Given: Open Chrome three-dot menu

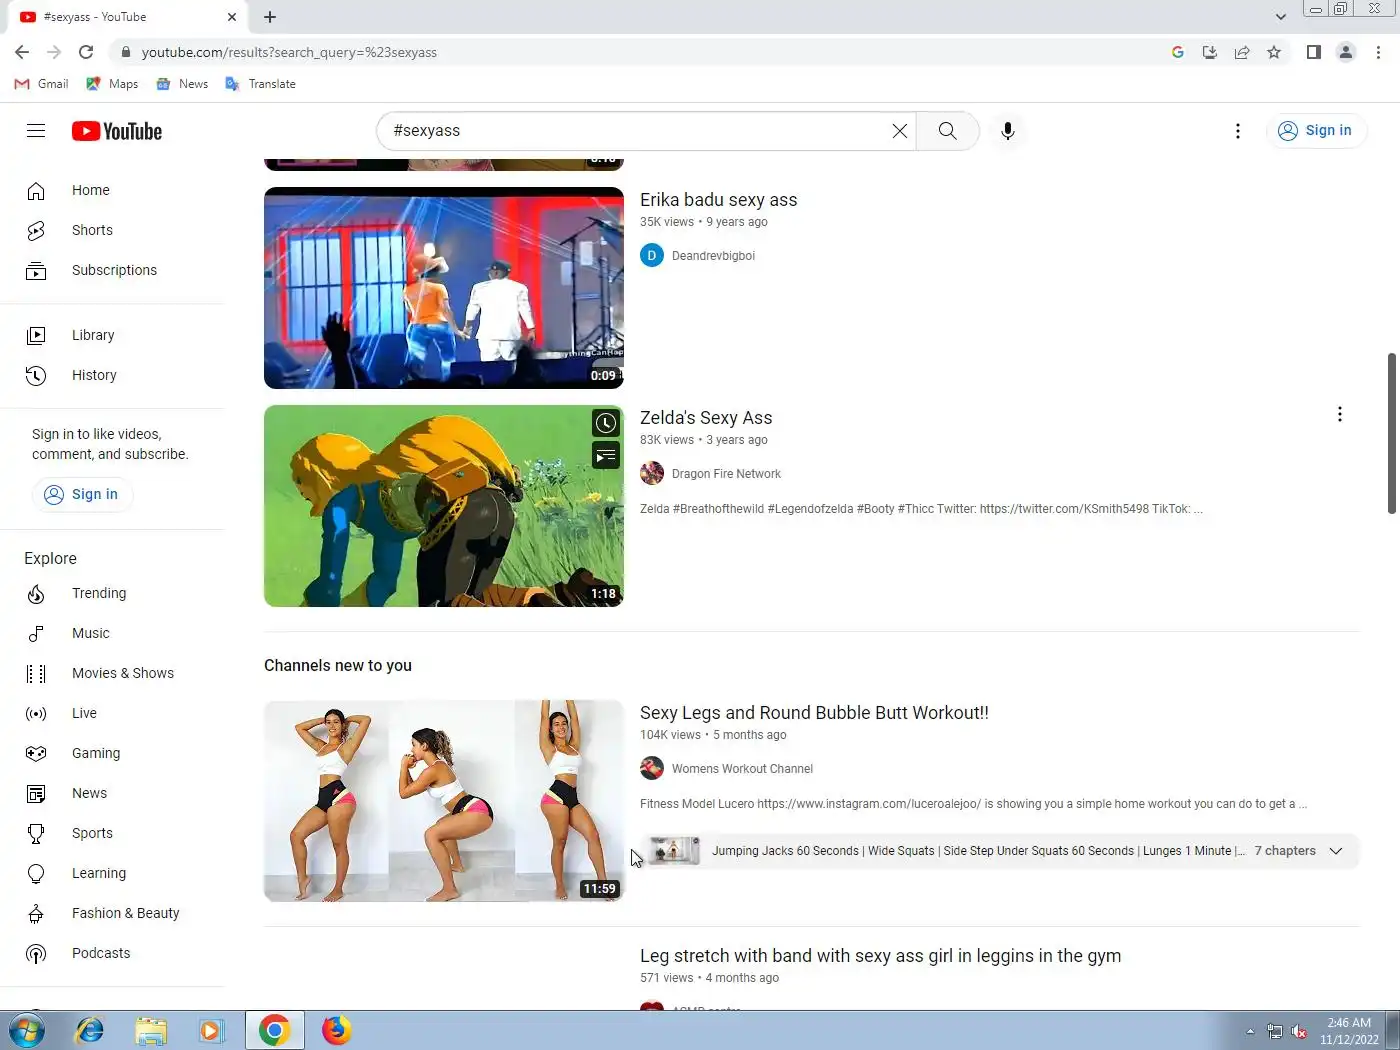Looking at the screenshot, I should pyautogui.click(x=1378, y=52).
